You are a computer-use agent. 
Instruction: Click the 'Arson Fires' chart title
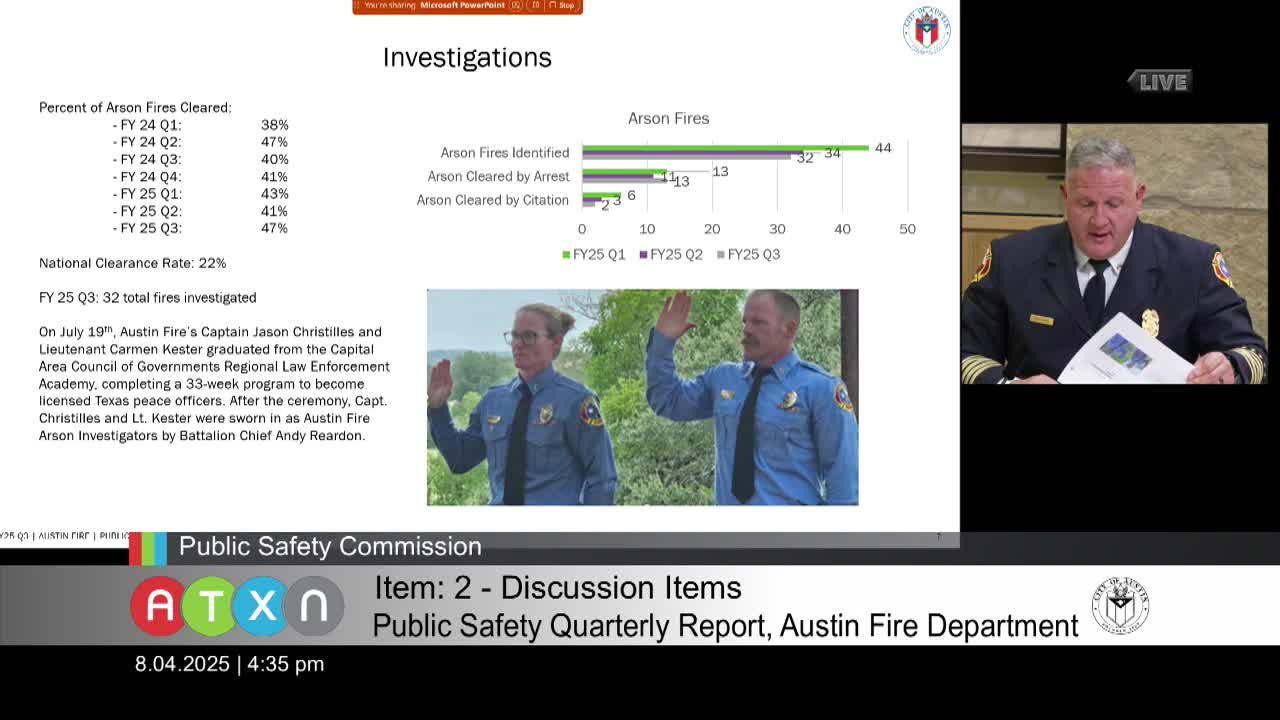point(668,118)
